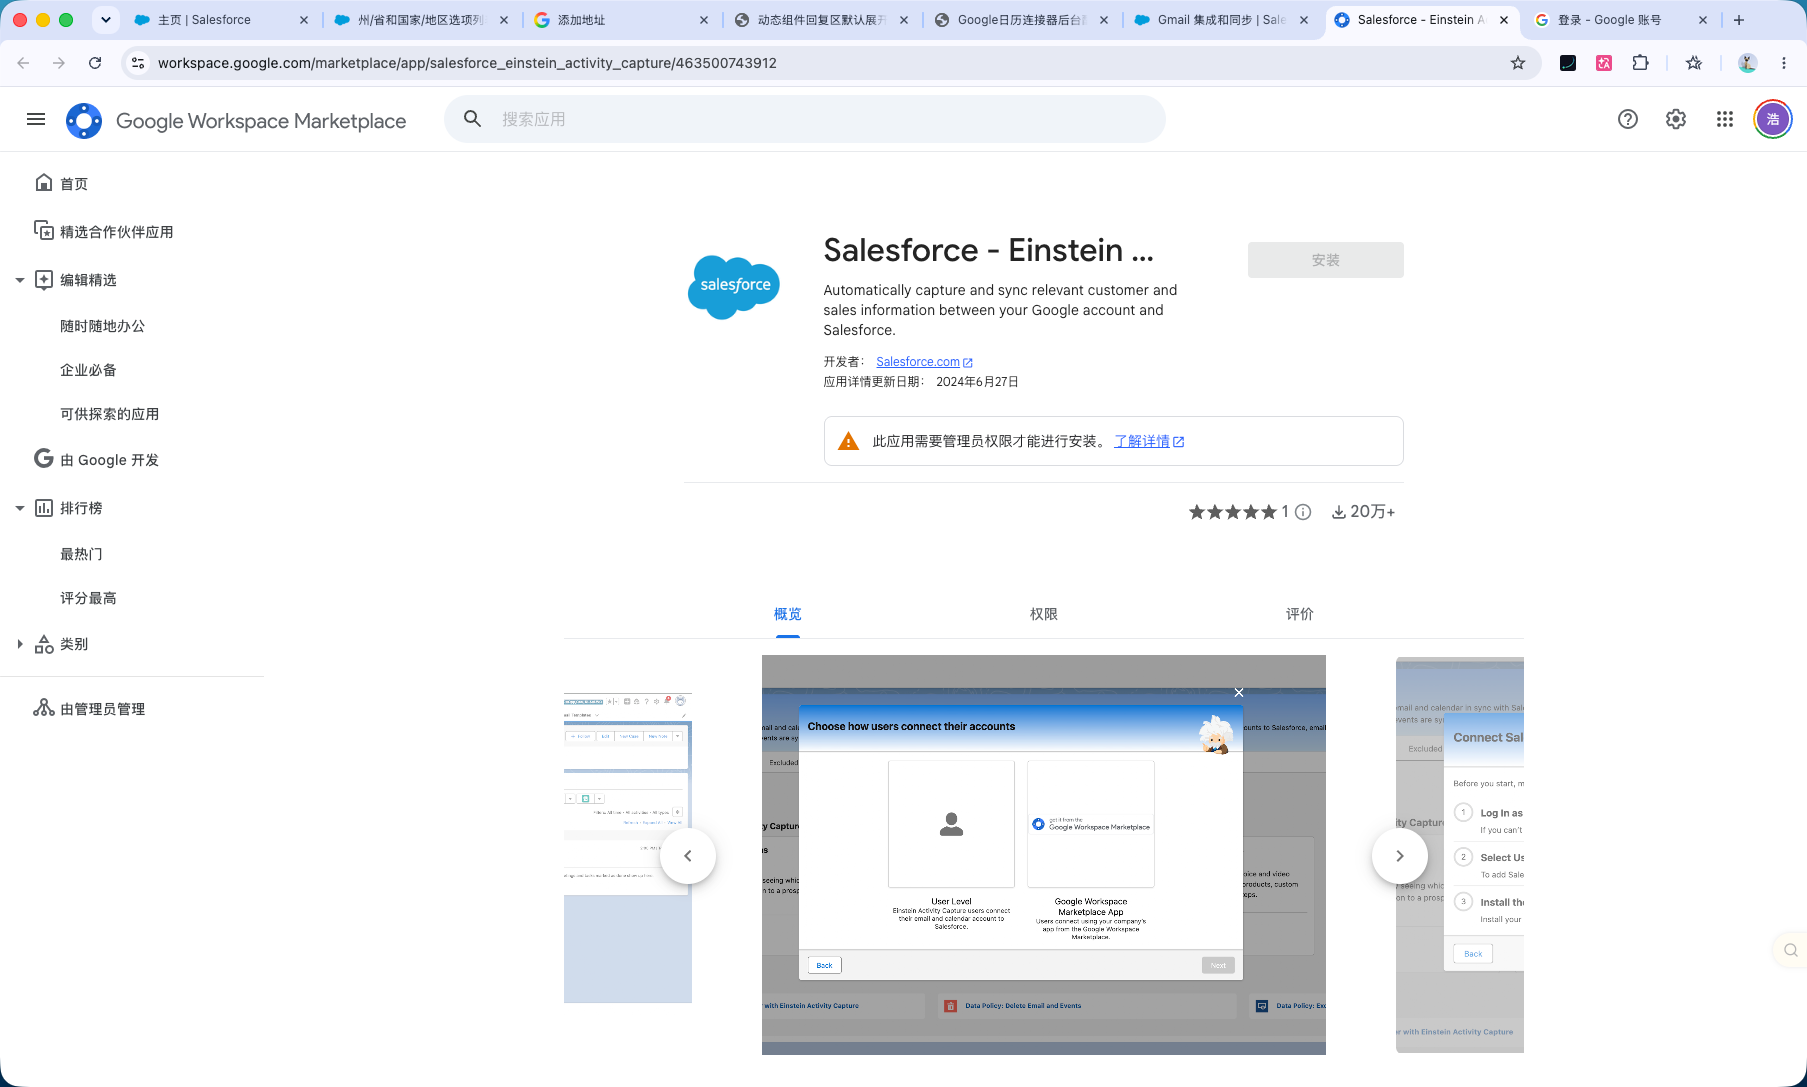1807x1087 pixels.
Task: Select 评分最高 ranking
Action: [88, 598]
